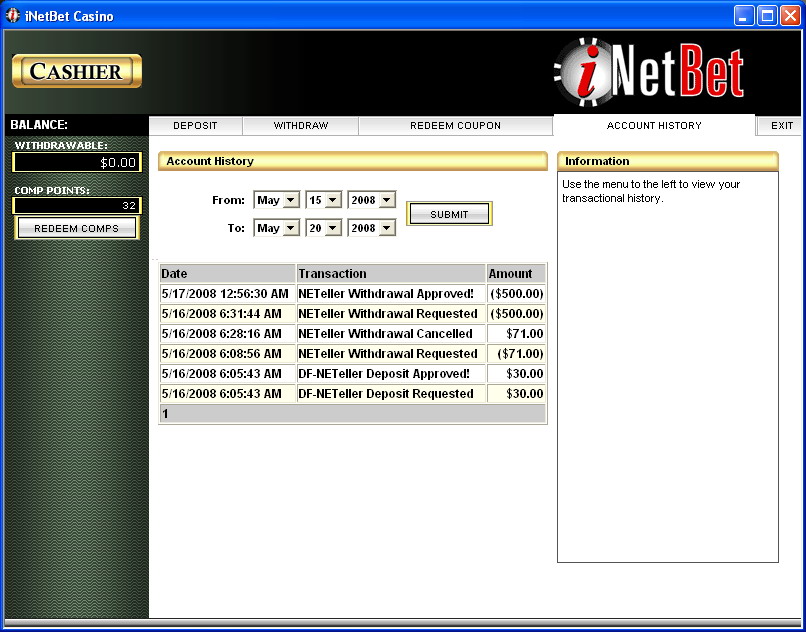Click the ($71.00) amount cell

pos(516,354)
